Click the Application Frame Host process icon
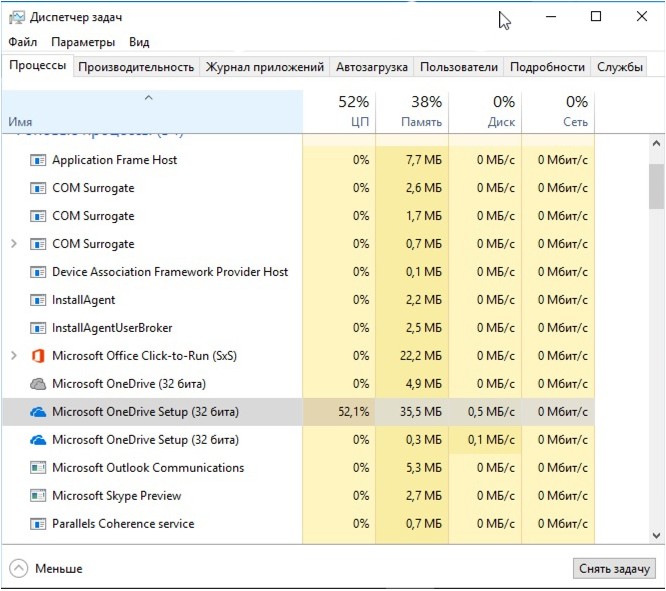Screen dimensions: 666x591 pos(38,160)
